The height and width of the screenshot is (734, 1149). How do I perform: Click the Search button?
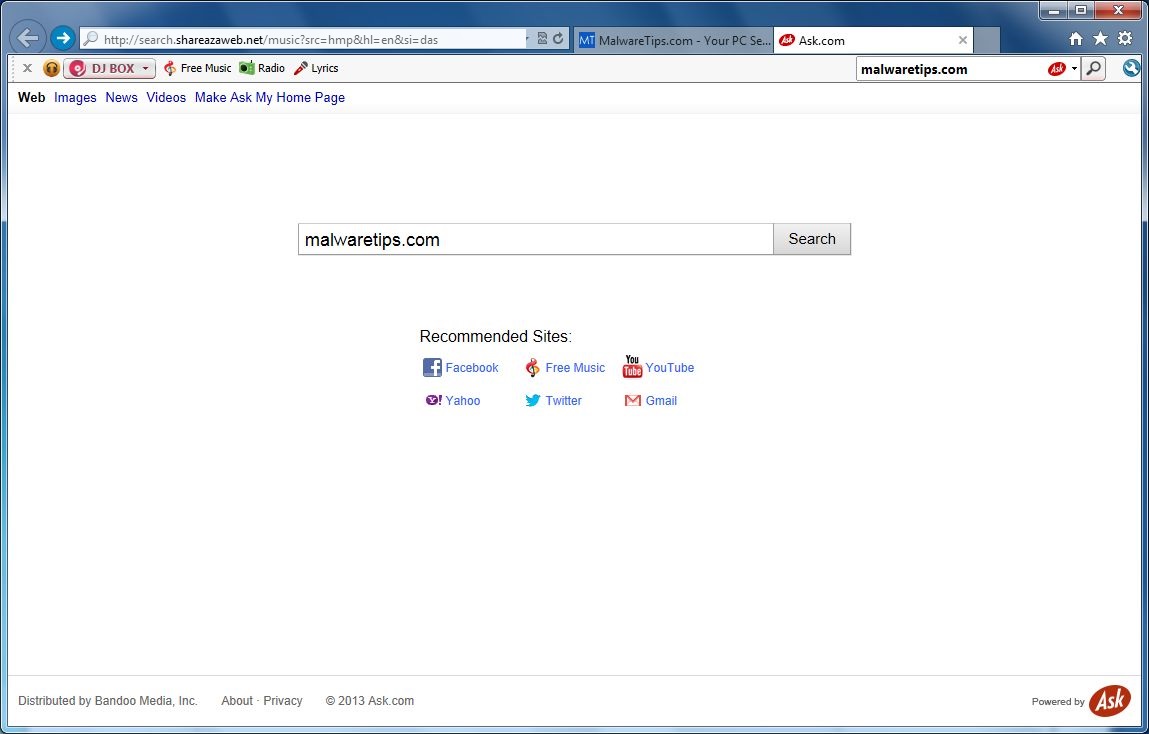pyautogui.click(x=812, y=240)
